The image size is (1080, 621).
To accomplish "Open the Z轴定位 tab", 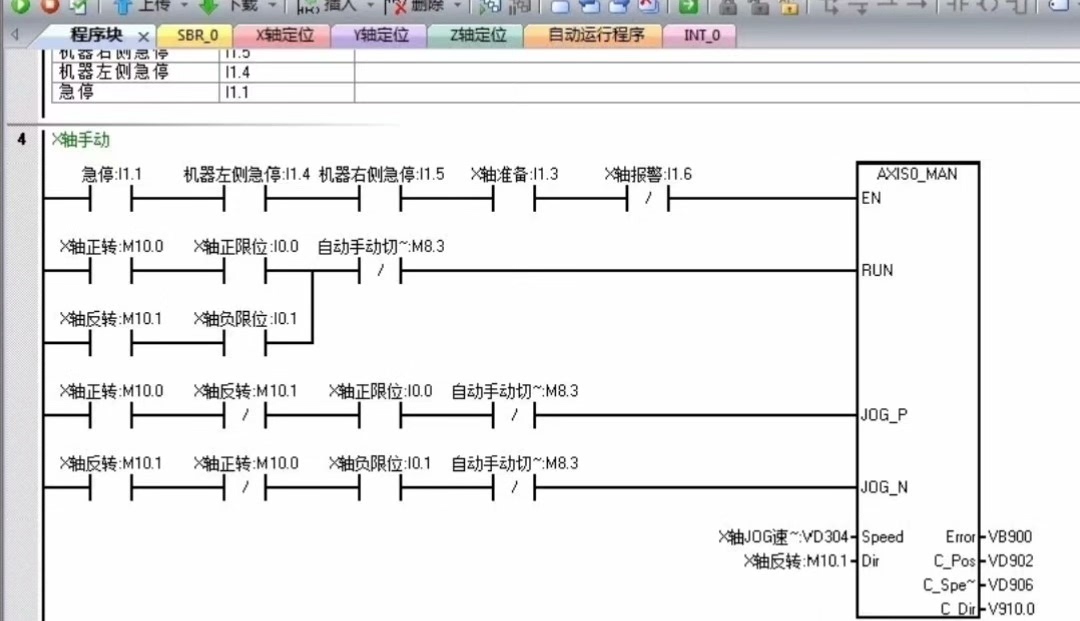I will (x=477, y=35).
